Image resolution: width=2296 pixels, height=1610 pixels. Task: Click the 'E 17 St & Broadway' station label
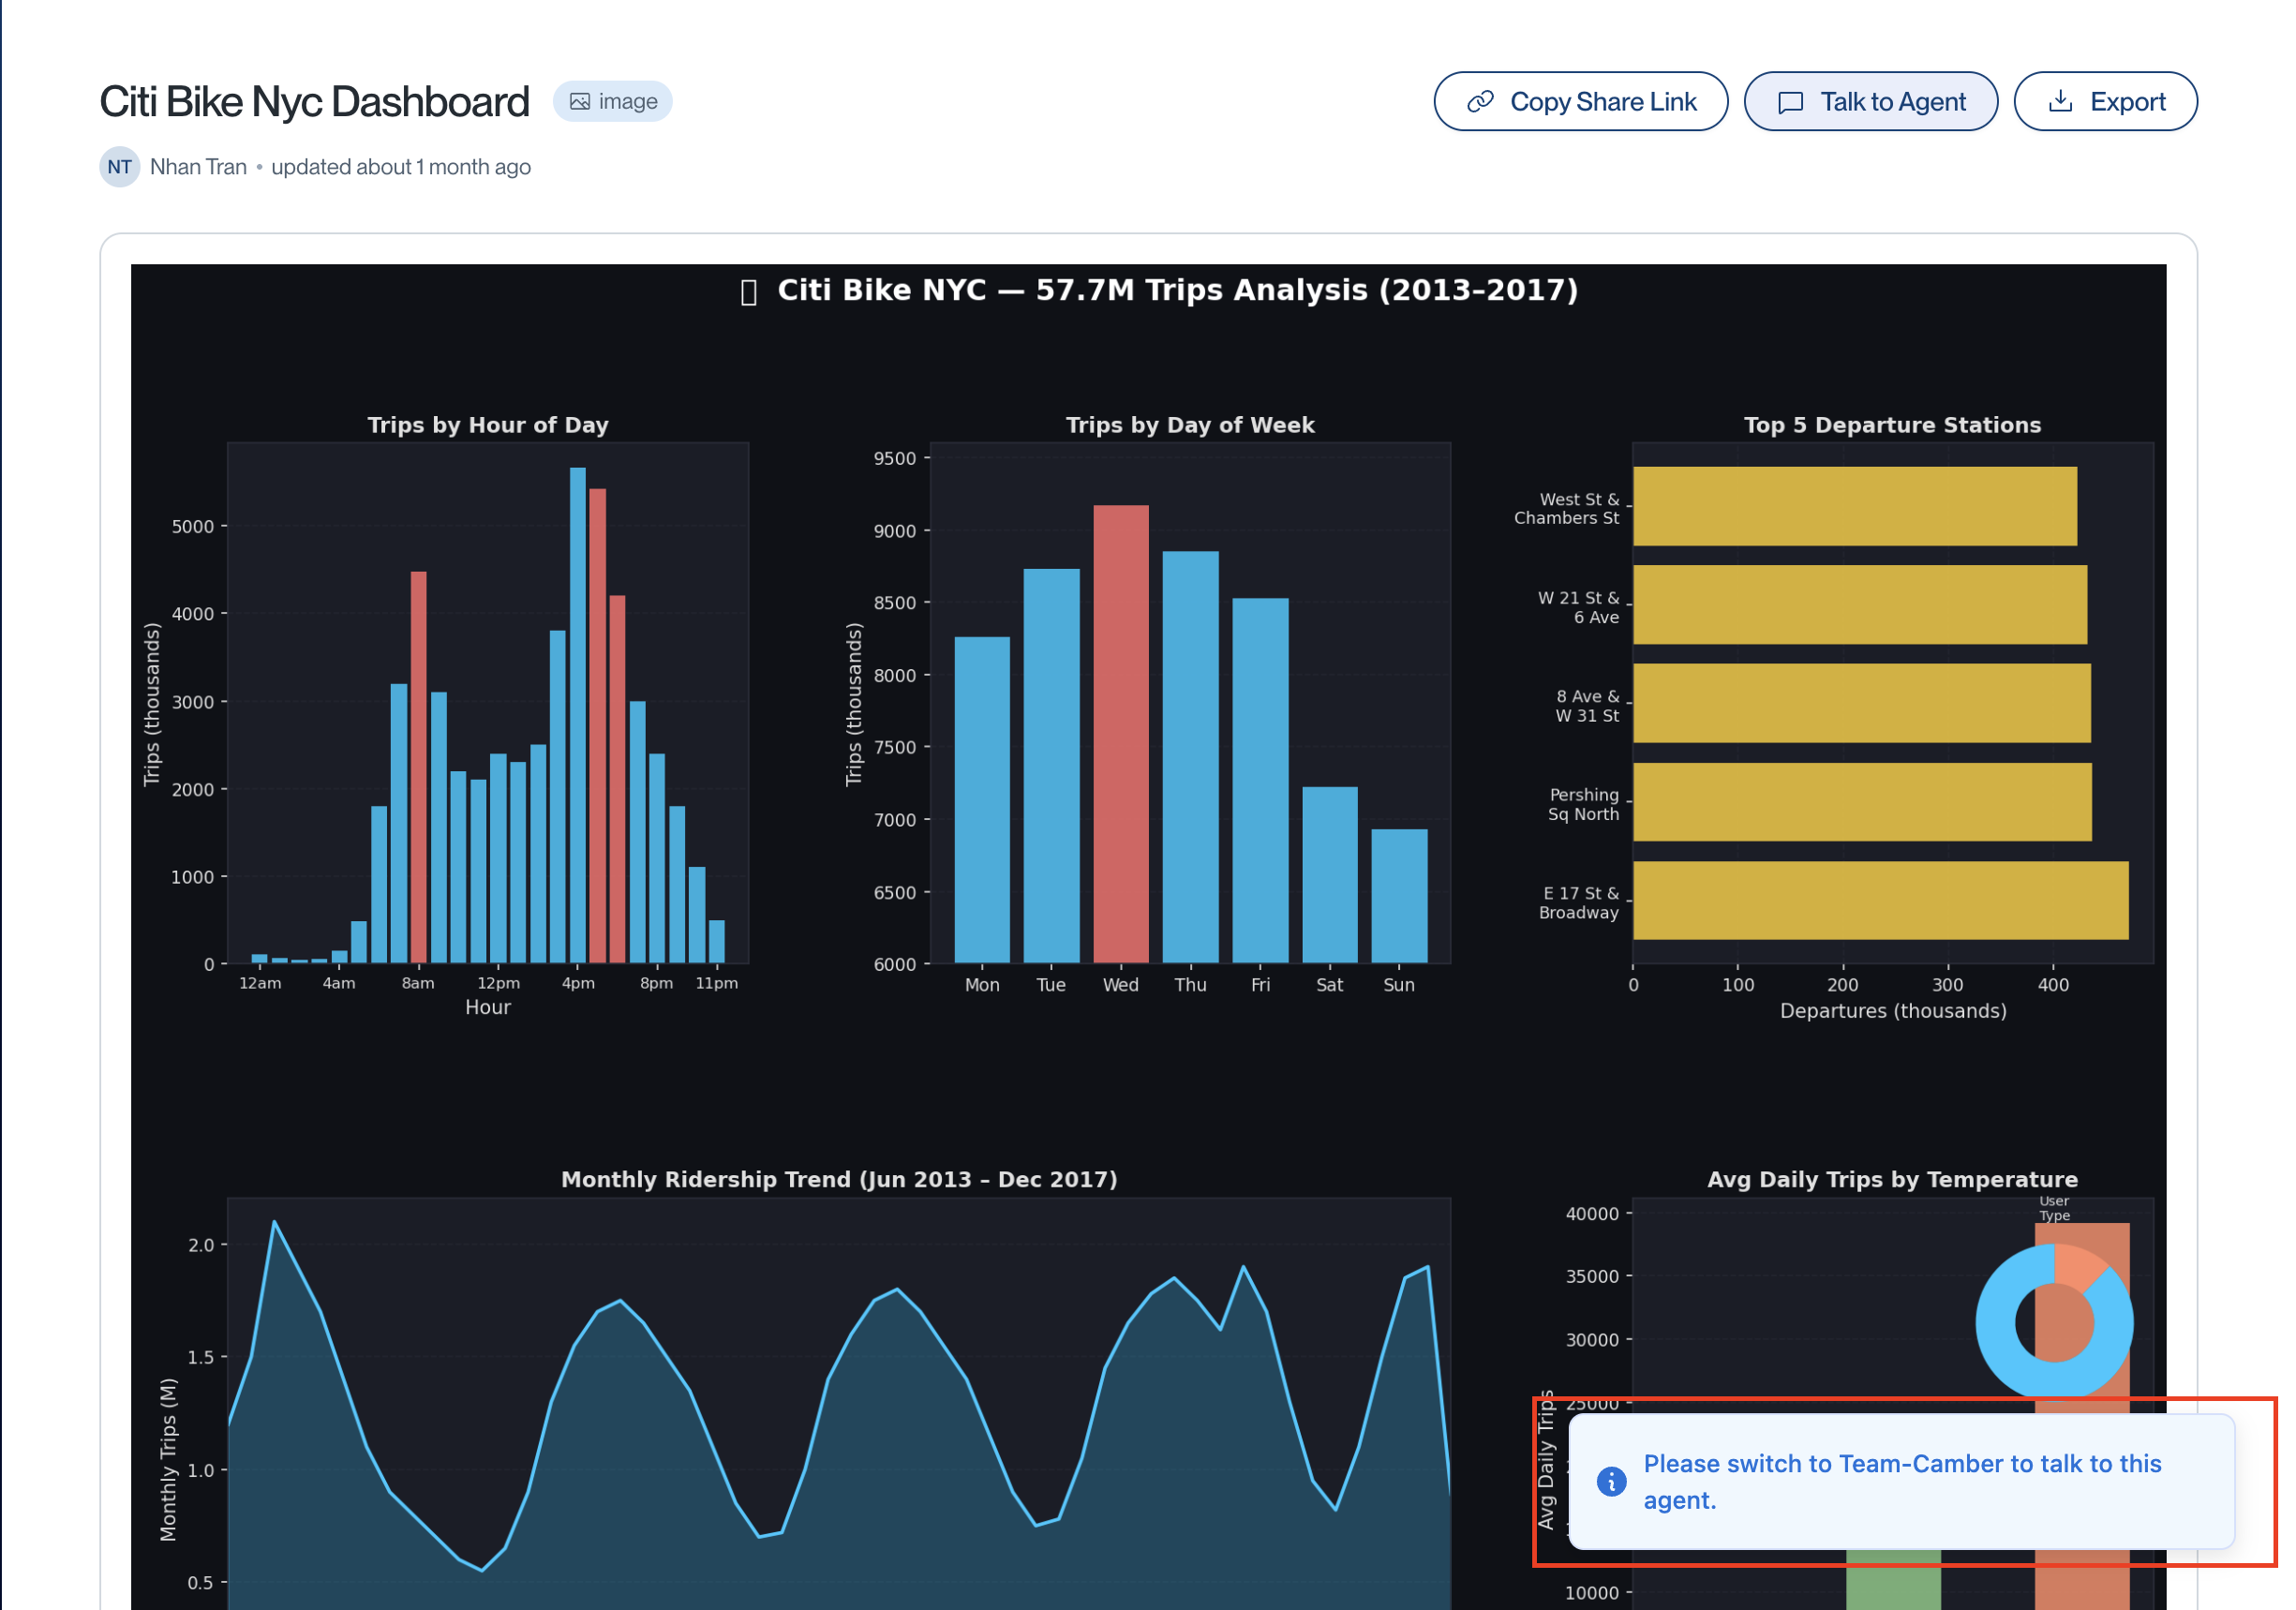click(x=1578, y=902)
